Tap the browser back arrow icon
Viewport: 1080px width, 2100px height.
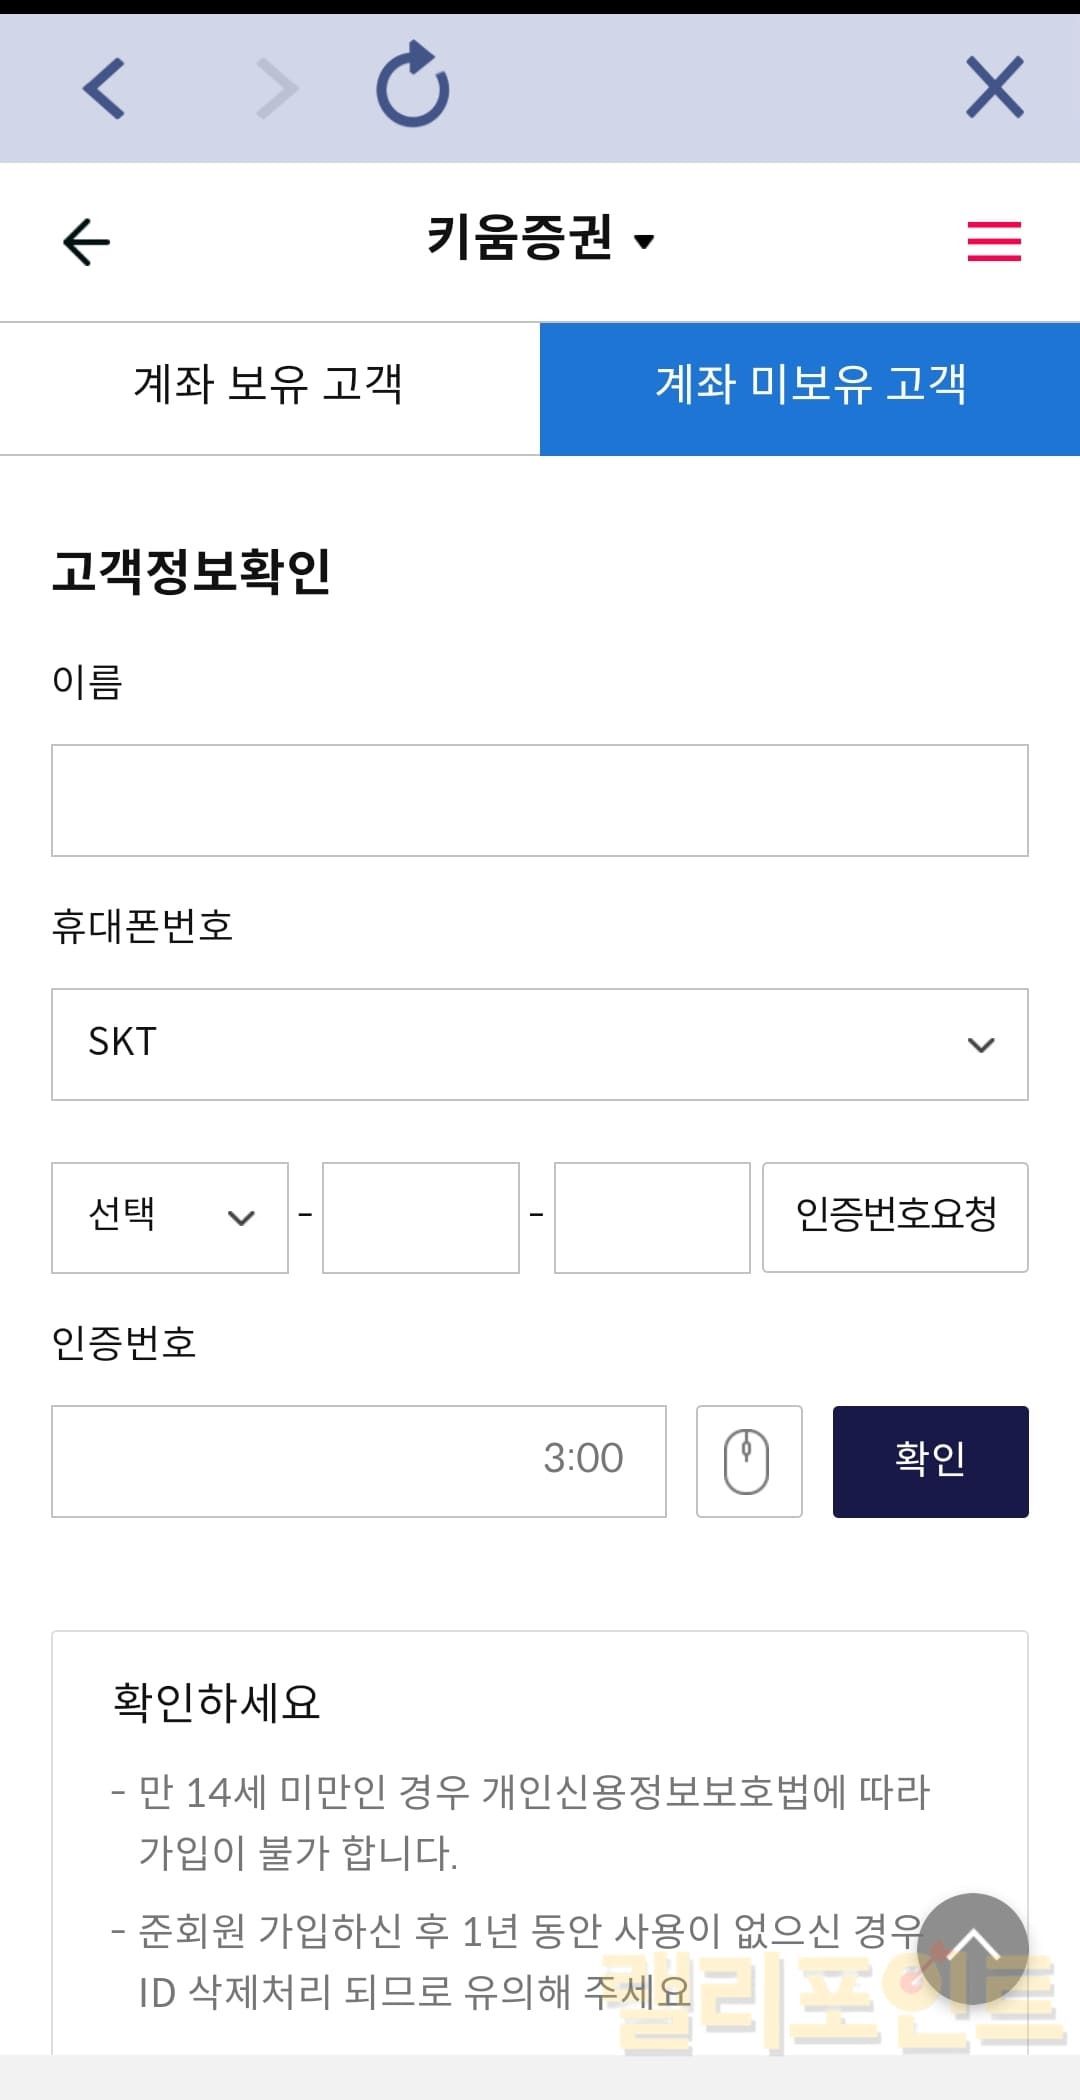[104, 88]
